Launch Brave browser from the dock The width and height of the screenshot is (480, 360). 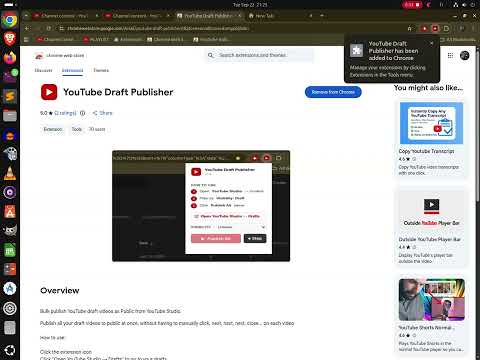click(10, 39)
